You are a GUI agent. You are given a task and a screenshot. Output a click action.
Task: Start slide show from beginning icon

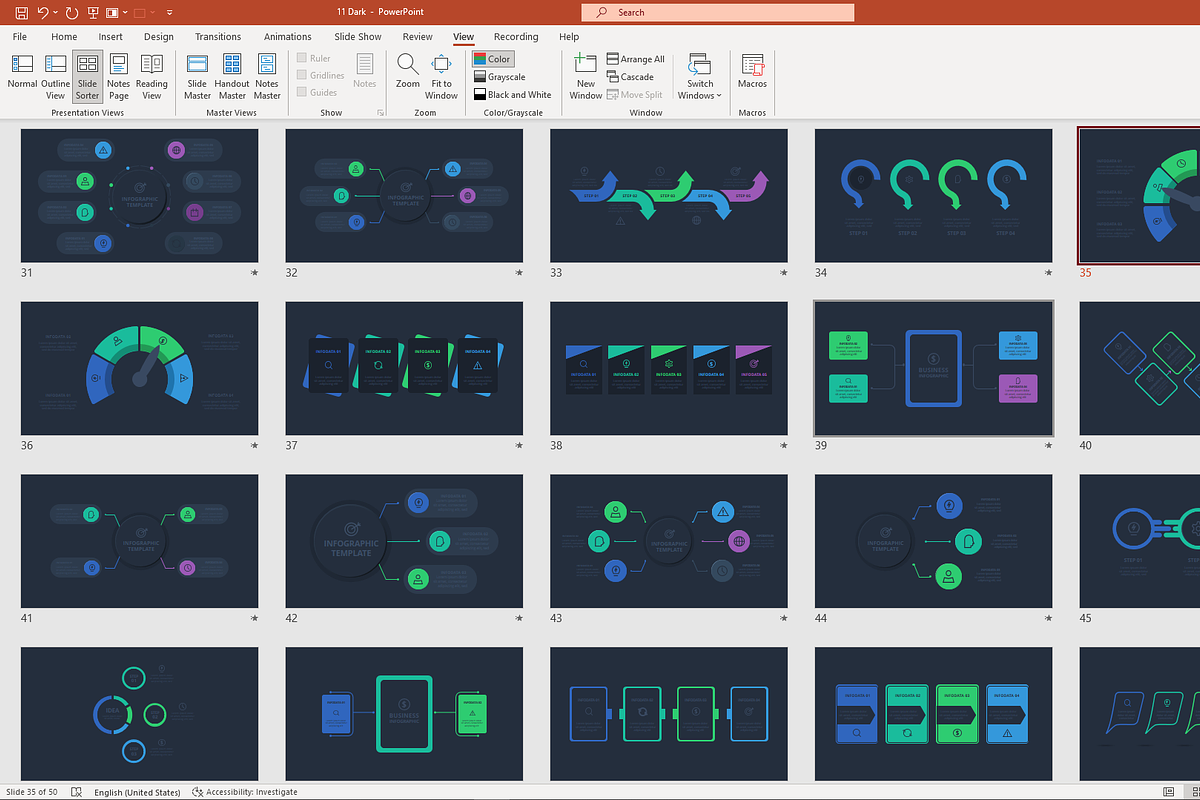pyautogui.click(x=94, y=13)
